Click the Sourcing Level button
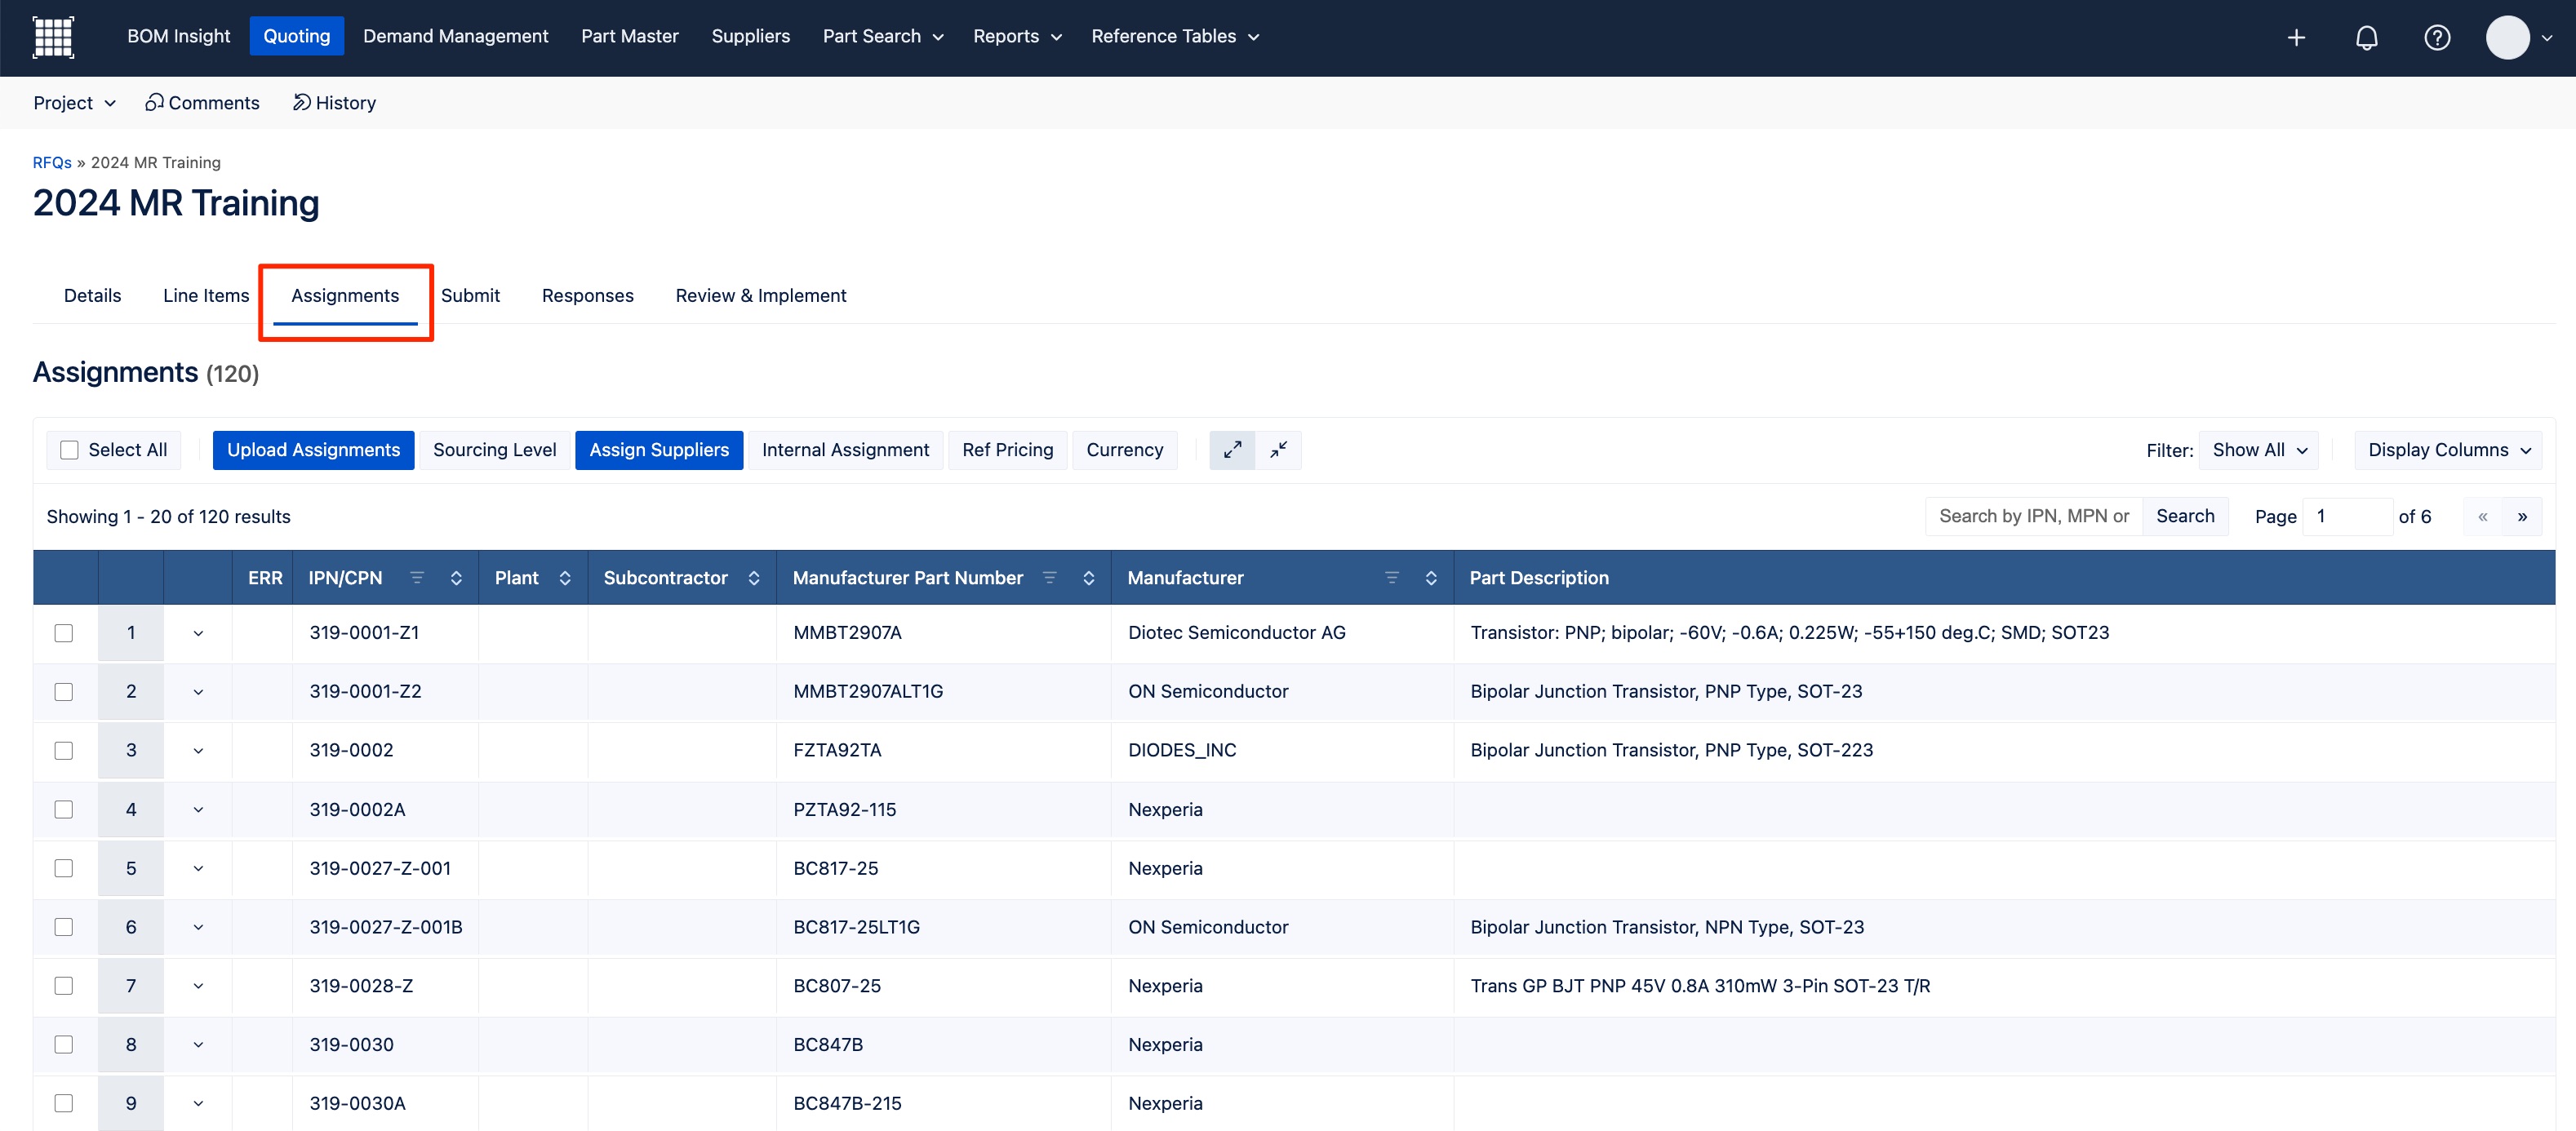The image size is (2576, 1131). point(495,450)
